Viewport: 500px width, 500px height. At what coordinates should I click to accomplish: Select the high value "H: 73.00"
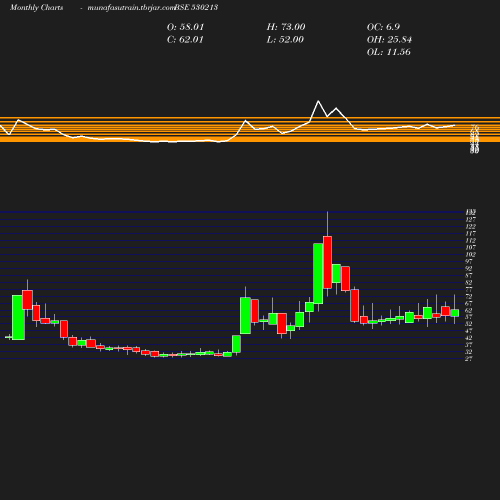click(x=286, y=27)
